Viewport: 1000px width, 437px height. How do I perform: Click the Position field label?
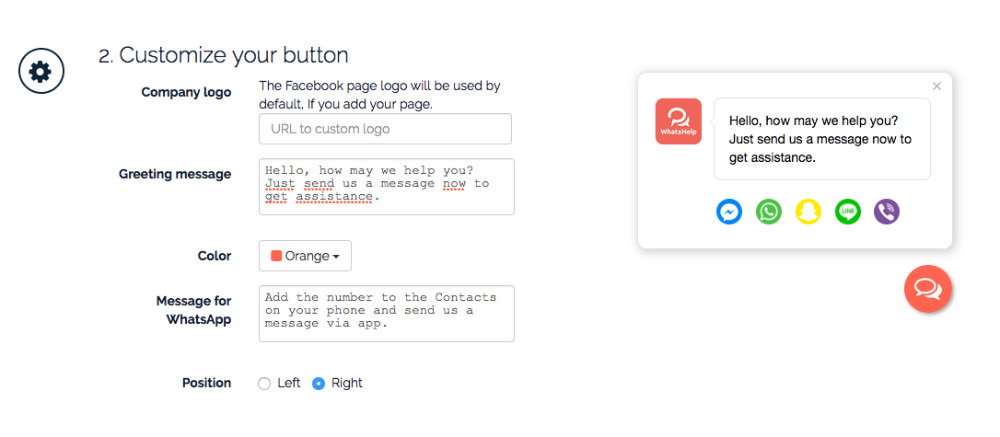click(206, 383)
